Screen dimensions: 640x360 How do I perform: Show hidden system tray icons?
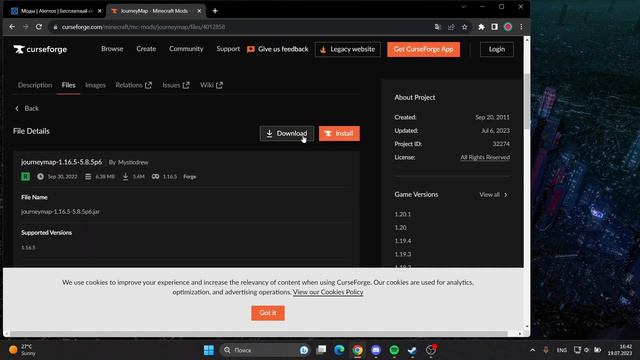click(532, 350)
